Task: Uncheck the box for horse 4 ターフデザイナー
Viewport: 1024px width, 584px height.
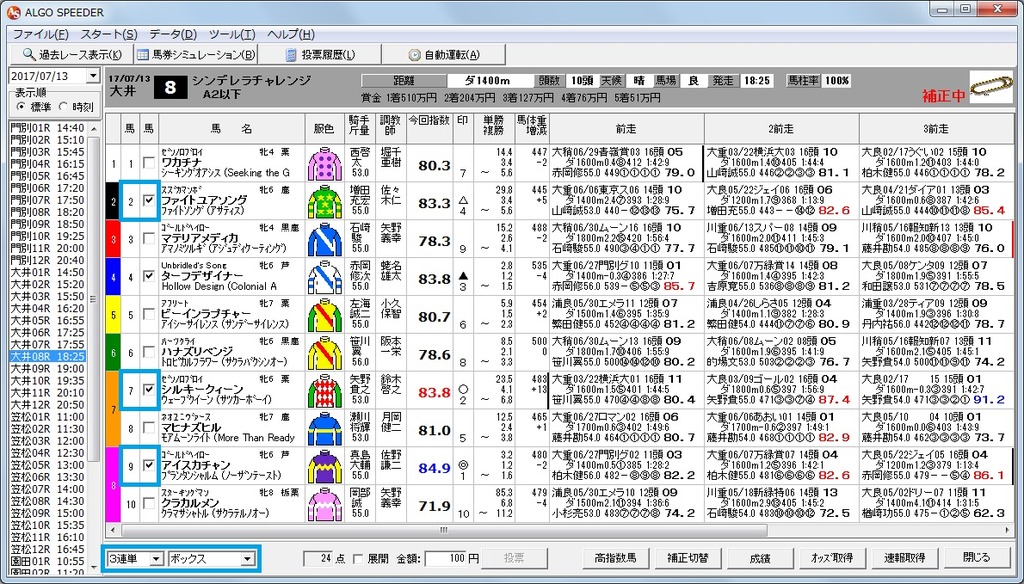Action: [x=149, y=276]
